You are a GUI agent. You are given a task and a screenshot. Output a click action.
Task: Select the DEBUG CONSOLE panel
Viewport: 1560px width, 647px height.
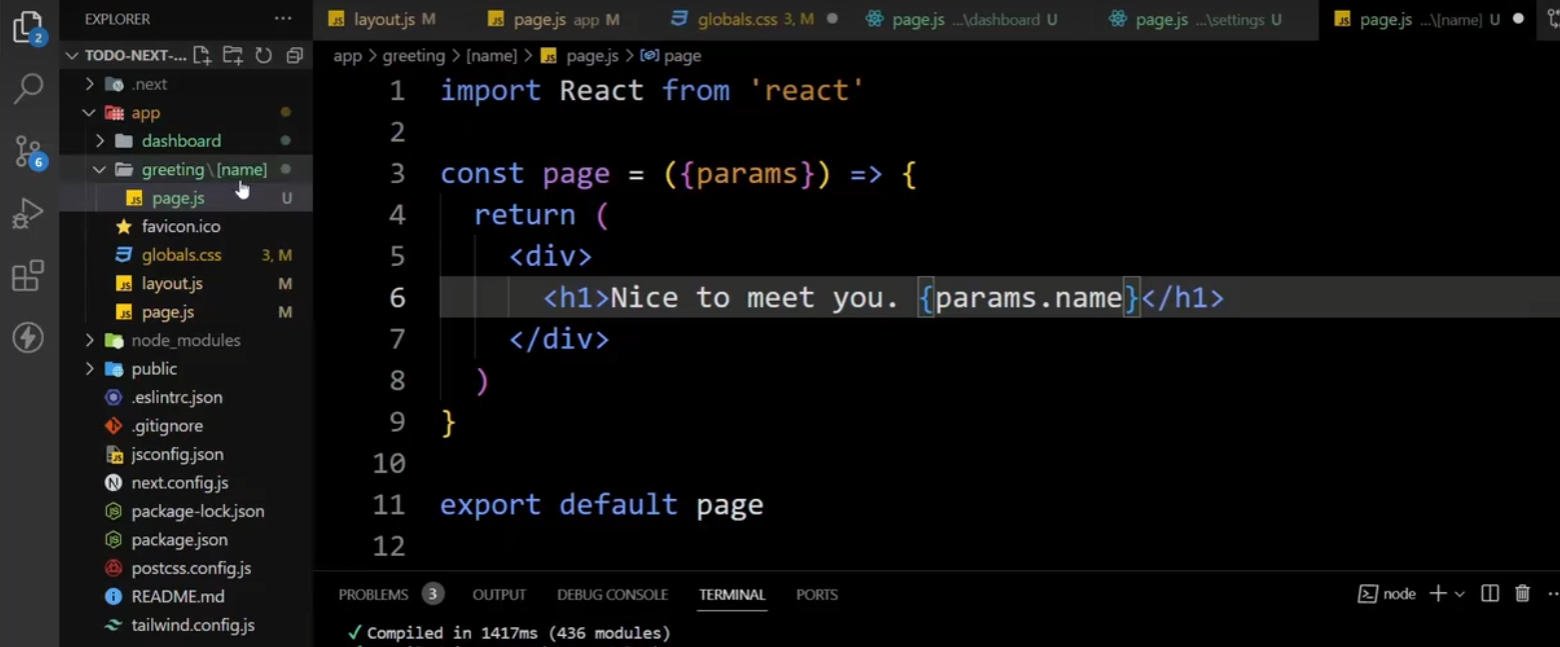tap(612, 594)
